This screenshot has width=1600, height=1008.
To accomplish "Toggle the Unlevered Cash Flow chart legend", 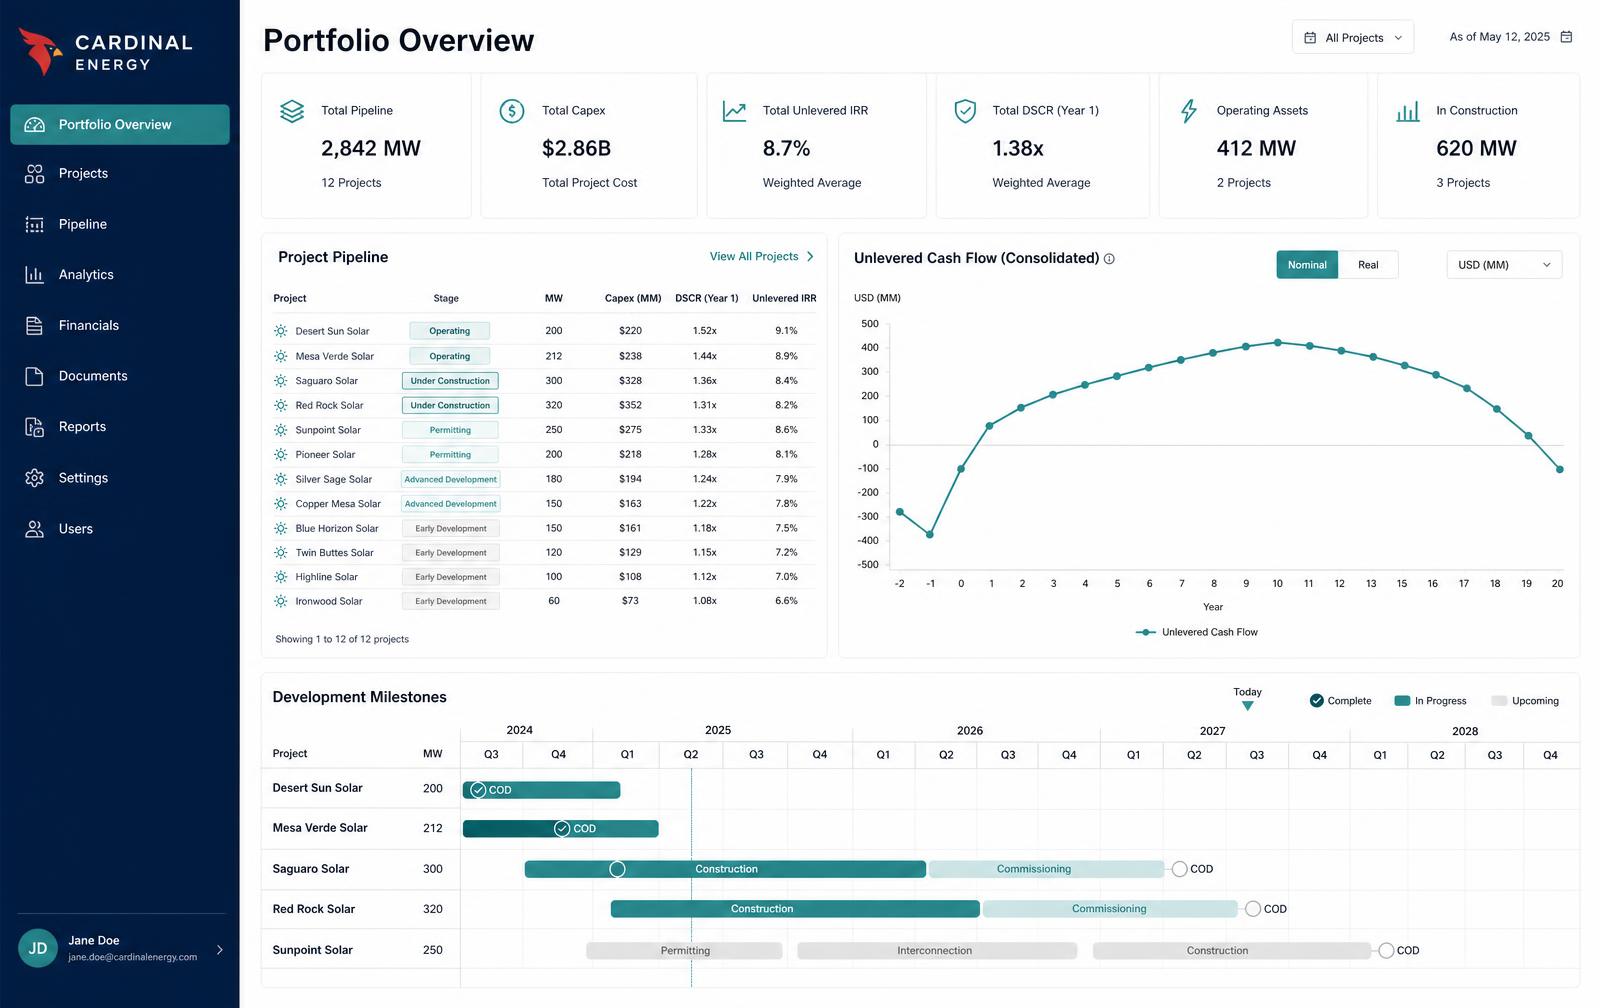I will pos(1197,632).
